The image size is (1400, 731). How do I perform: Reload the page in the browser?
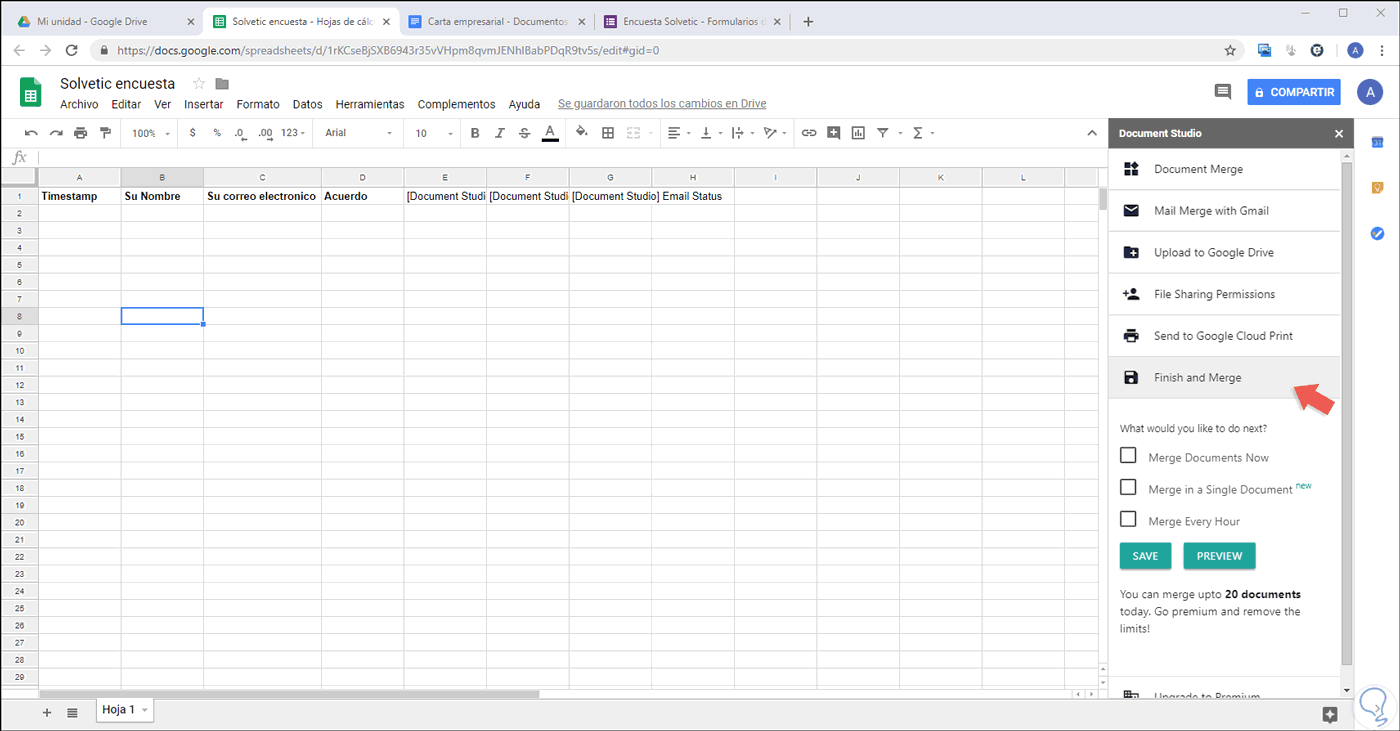coord(71,50)
